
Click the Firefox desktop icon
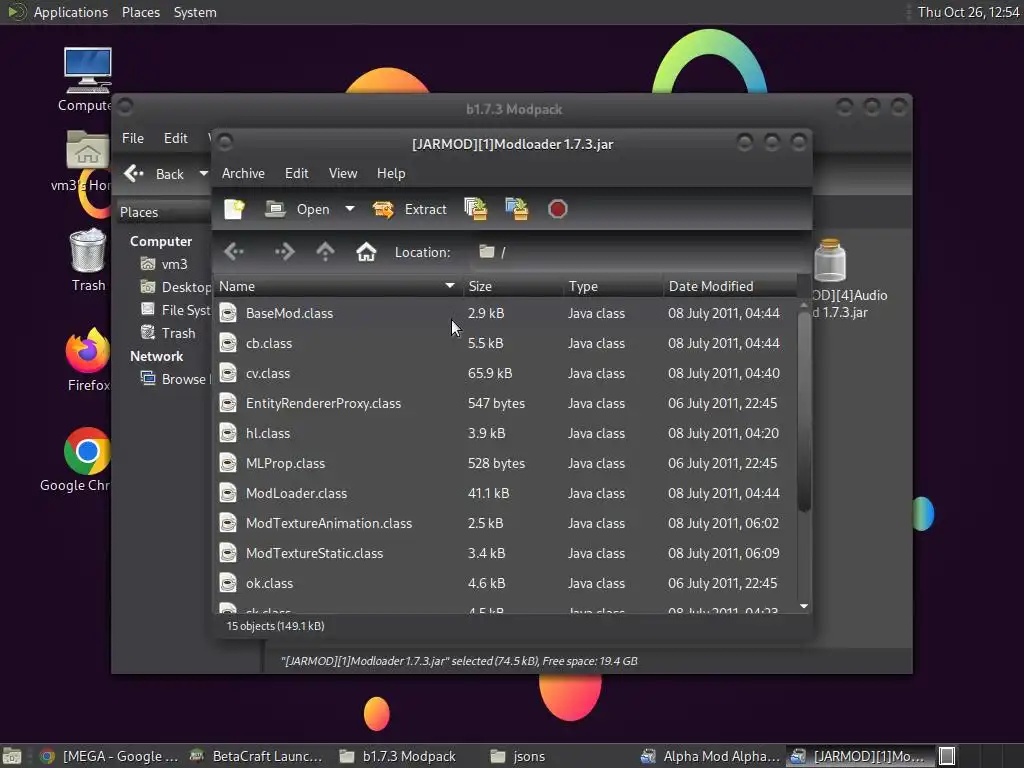click(88, 350)
